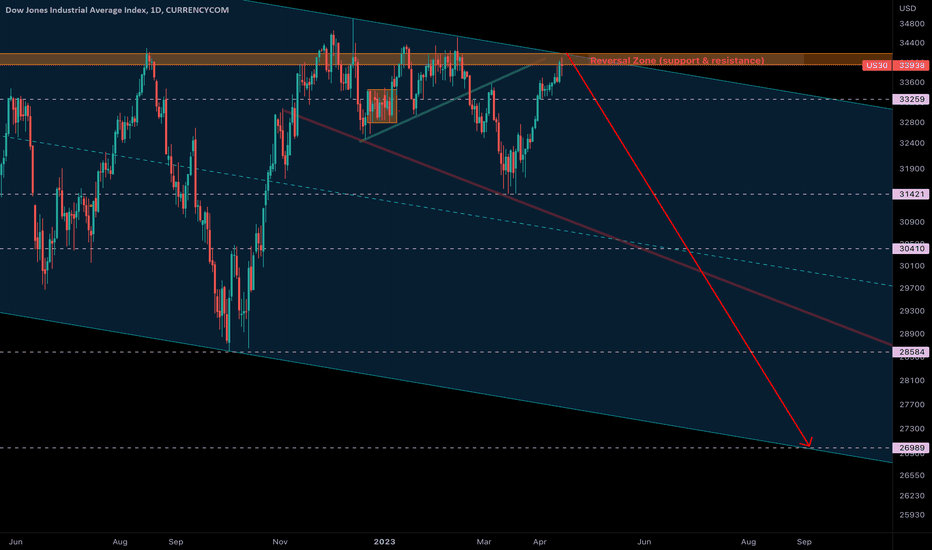Click the first Sep label on time axis

tap(176, 542)
